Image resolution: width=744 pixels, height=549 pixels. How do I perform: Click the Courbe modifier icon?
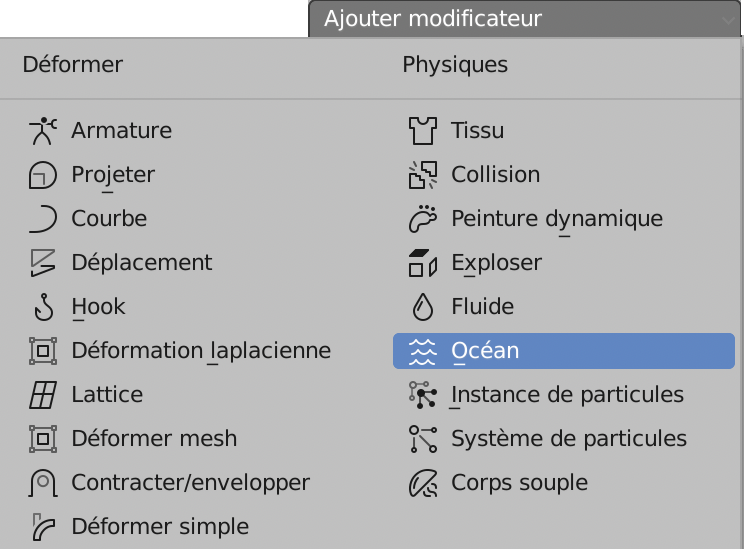point(43,219)
